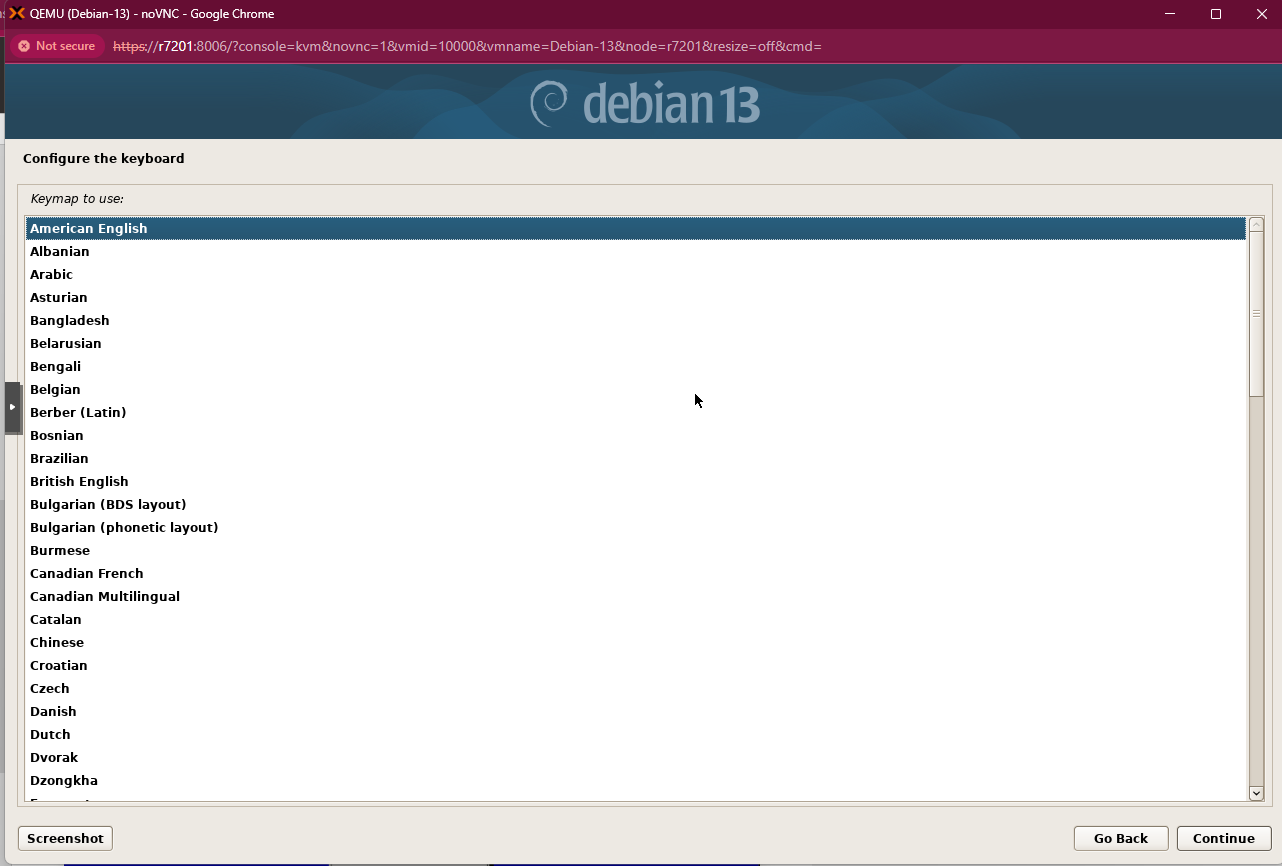Click the Not secure site warning badge
Screen dimensions: 1282x866
click(57, 46)
